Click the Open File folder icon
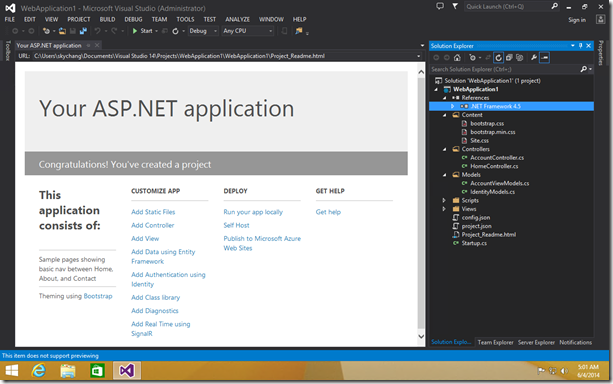The height and width of the screenshot is (384, 613). tap(62, 31)
